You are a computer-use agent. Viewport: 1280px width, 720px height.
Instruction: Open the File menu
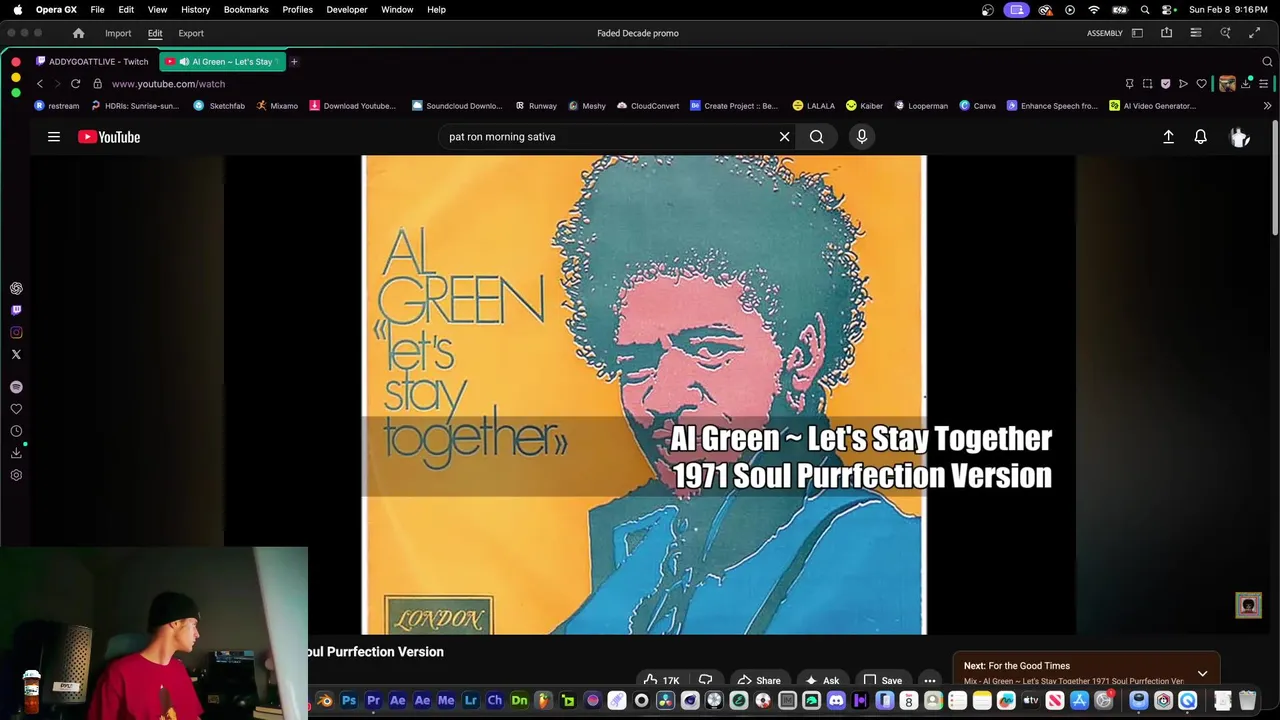pos(97,9)
